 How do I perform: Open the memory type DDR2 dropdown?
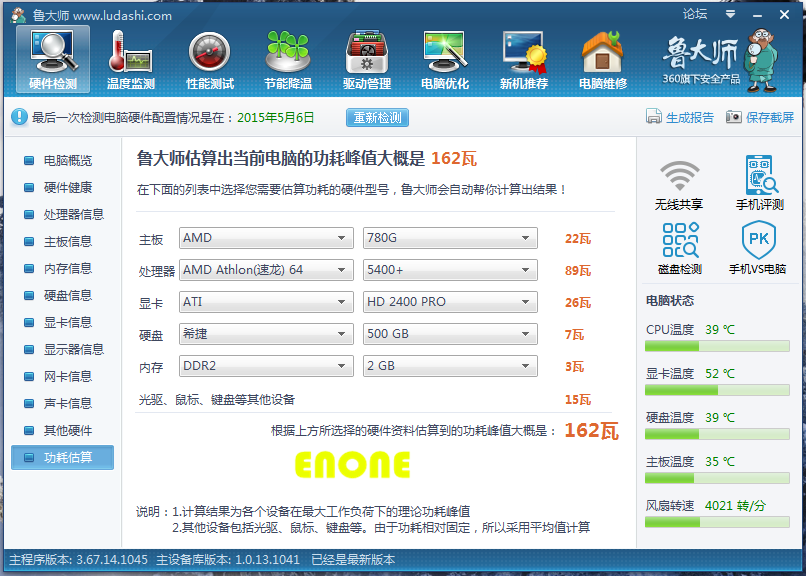coord(266,366)
